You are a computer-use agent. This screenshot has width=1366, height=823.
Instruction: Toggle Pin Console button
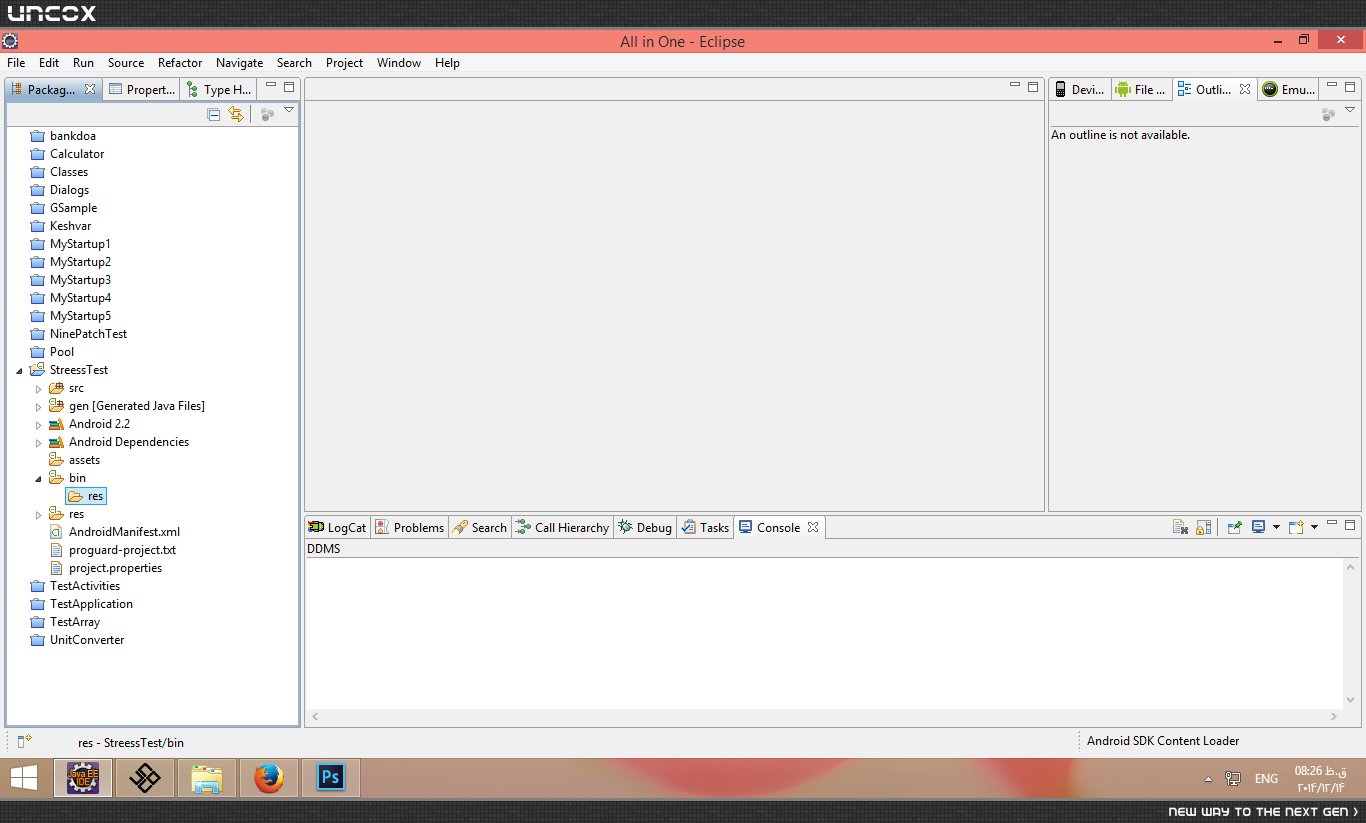point(1235,527)
